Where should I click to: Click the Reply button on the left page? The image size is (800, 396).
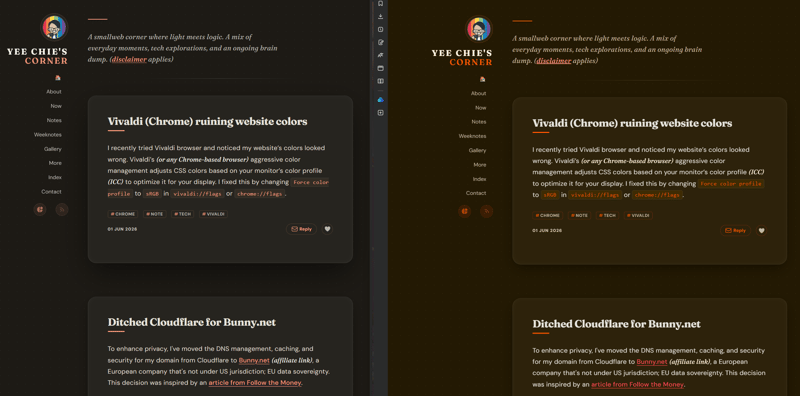(302, 229)
